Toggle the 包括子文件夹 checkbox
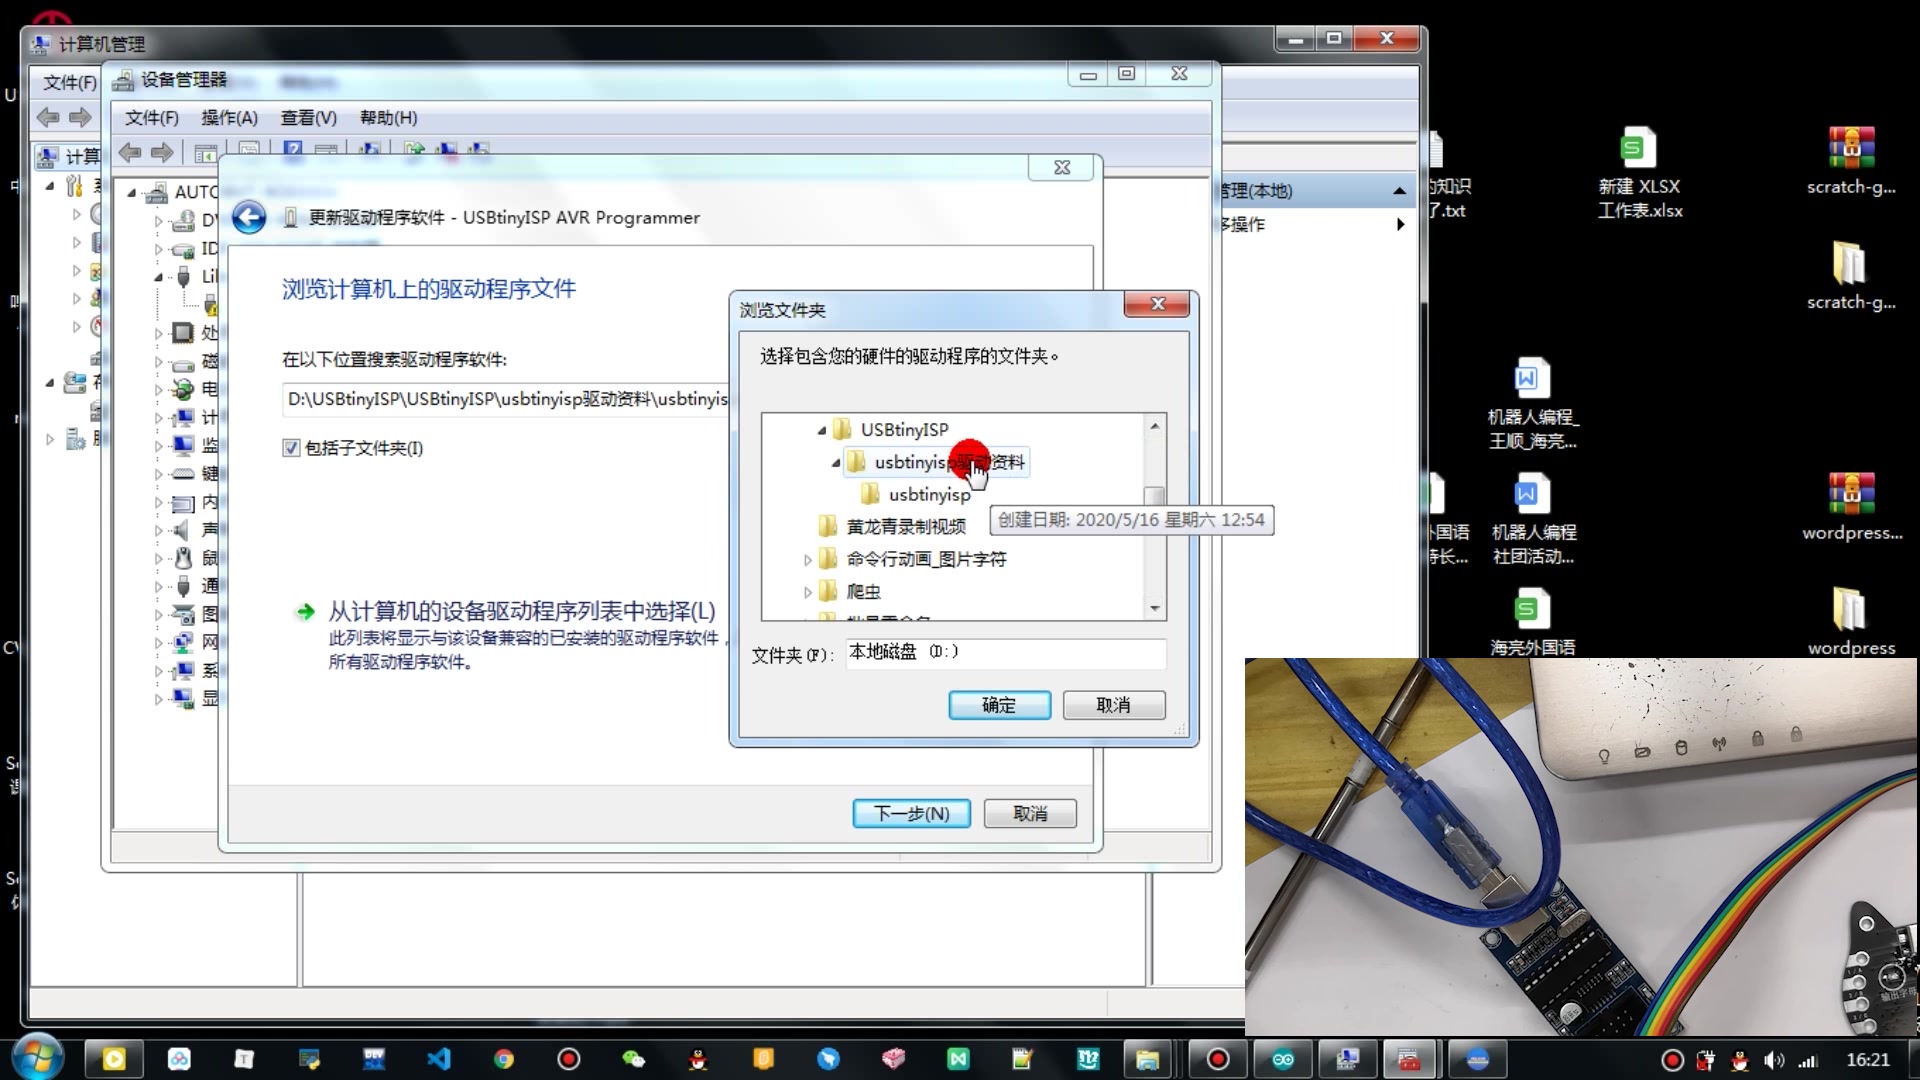The height and width of the screenshot is (1080, 1920). click(291, 448)
